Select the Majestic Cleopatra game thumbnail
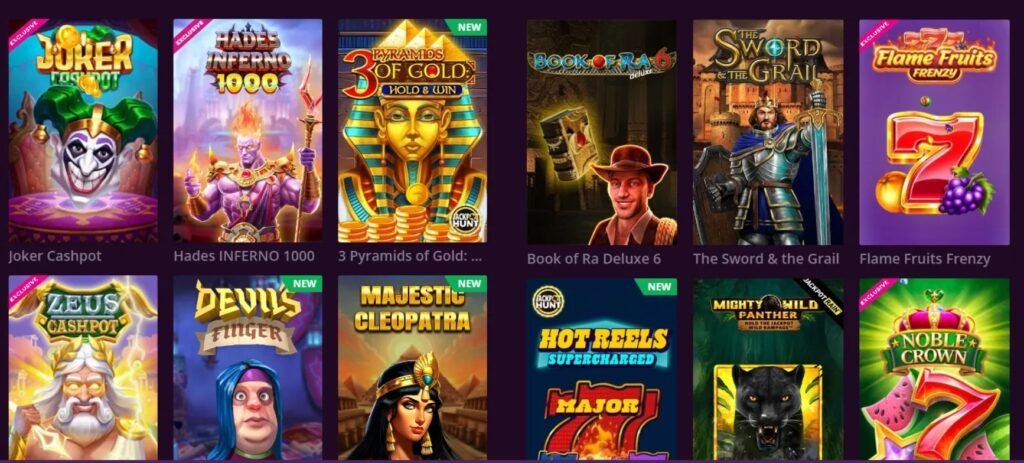Screen dimensions: 1024x463 413,368
